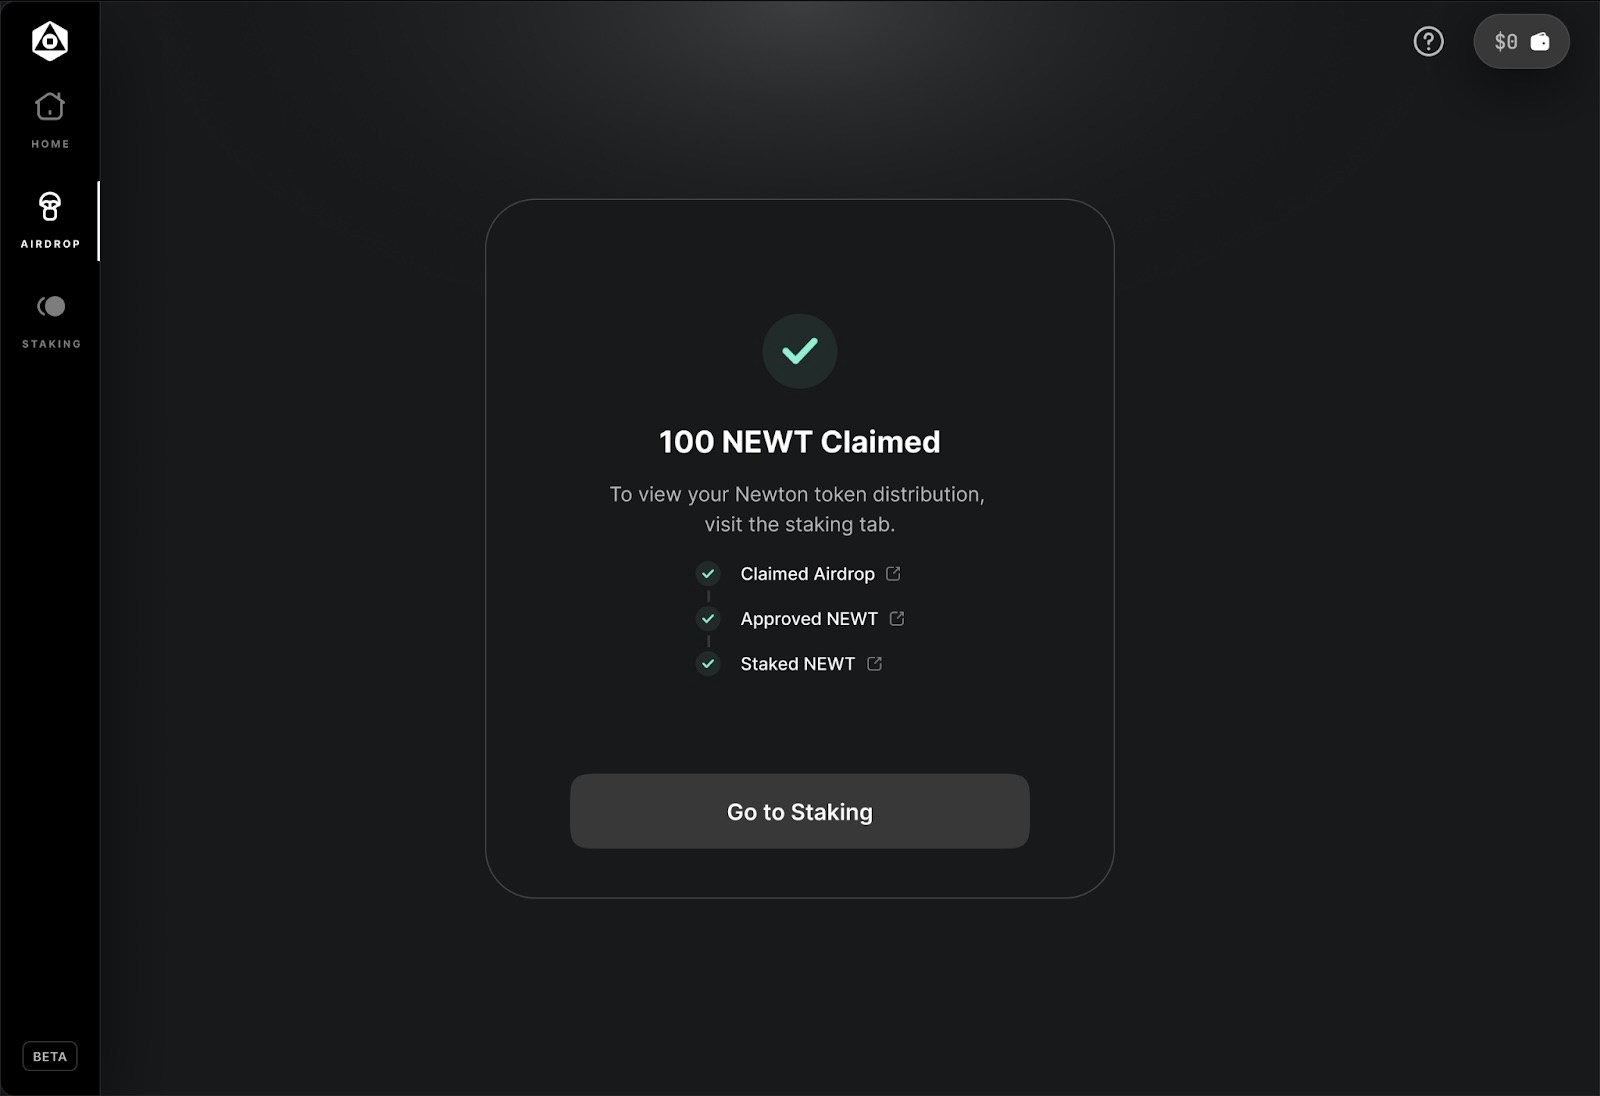Click the Staked NEWT step checkmark
Screen dimensions: 1600x1096
[708, 663]
